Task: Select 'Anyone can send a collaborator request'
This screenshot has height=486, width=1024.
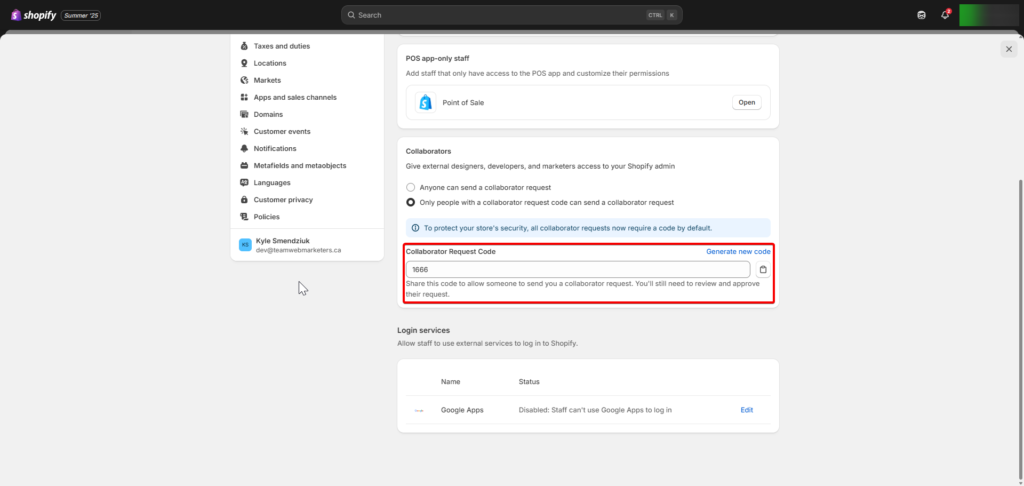Action: coord(411,187)
